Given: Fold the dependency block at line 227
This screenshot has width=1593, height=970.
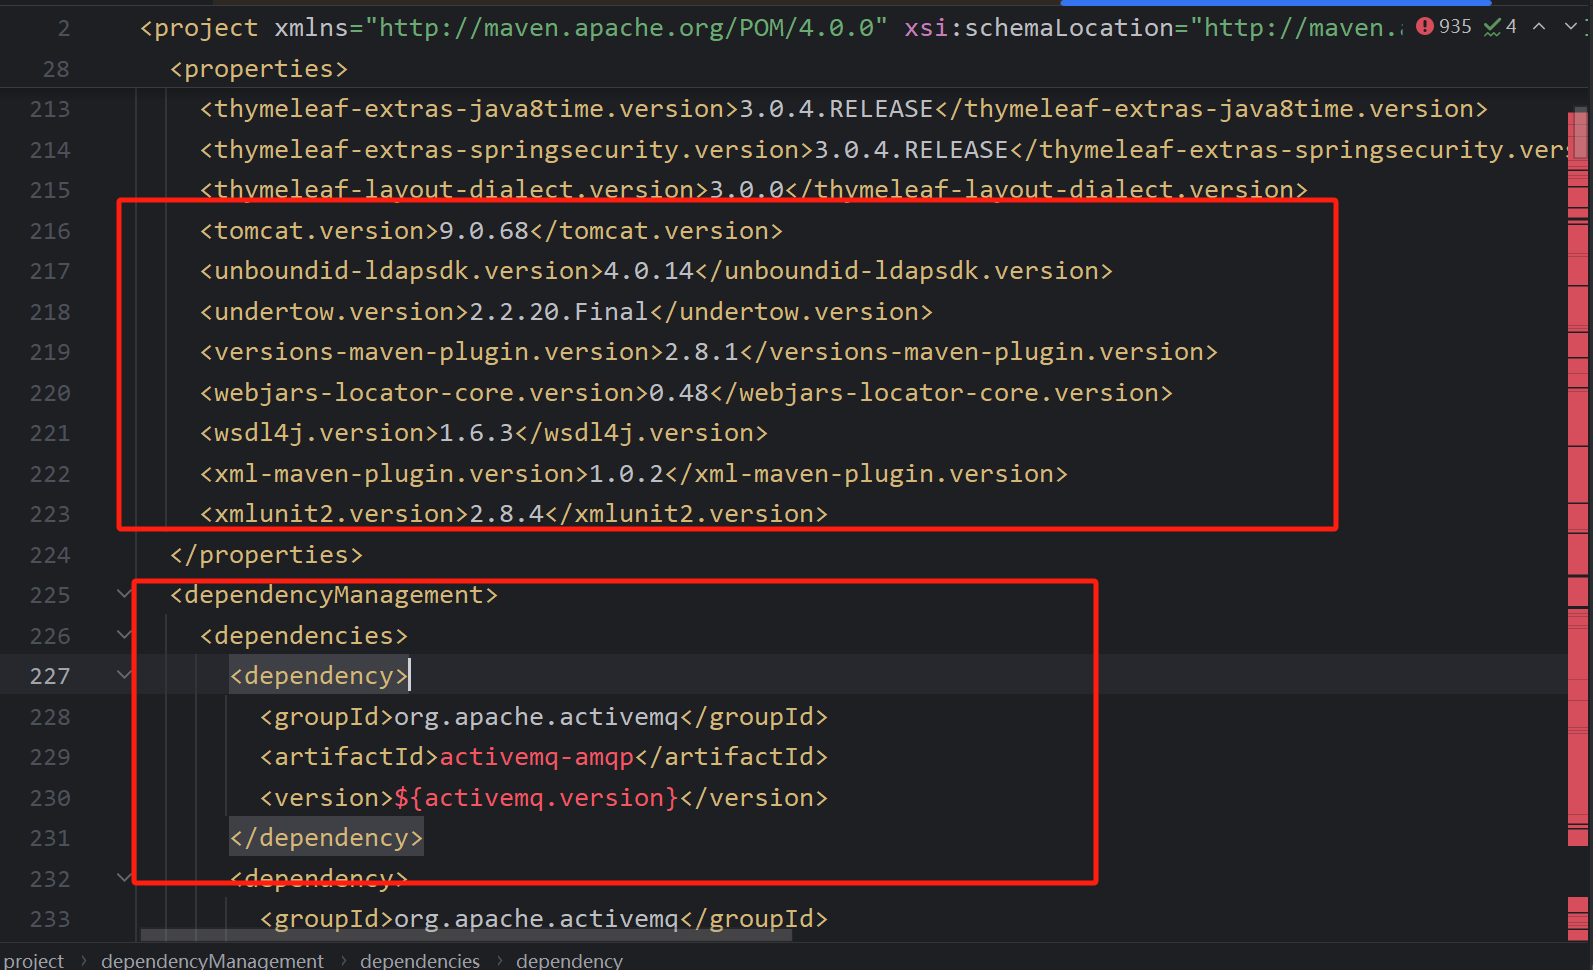Looking at the screenshot, I should pos(124,675).
